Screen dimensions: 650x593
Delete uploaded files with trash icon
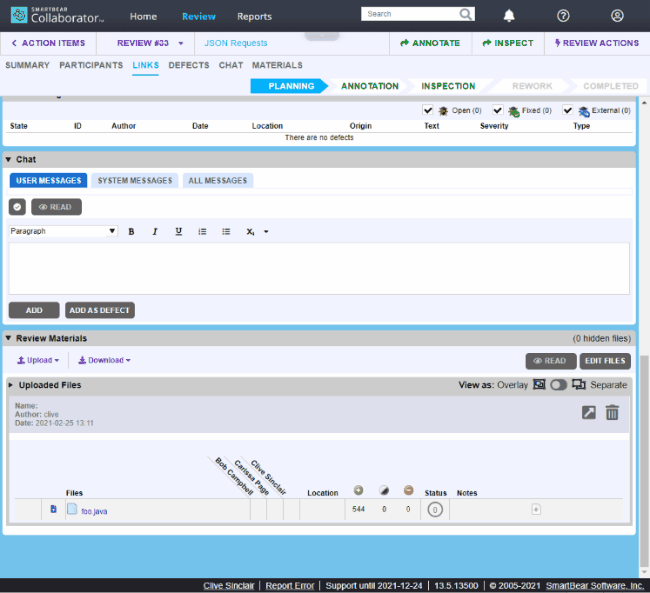click(612, 412)
